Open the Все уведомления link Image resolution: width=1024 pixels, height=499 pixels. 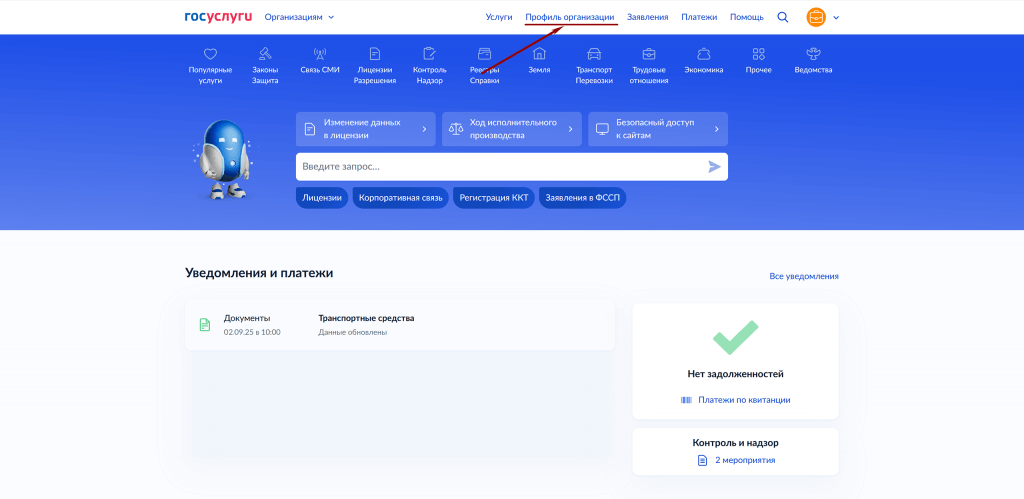(x=804, y=276)
